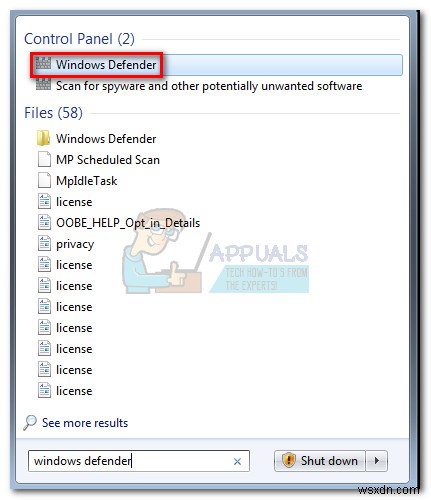Expand the Control Panel (2) results group
This screenshot has width=431, height=500.
point(79,39)
